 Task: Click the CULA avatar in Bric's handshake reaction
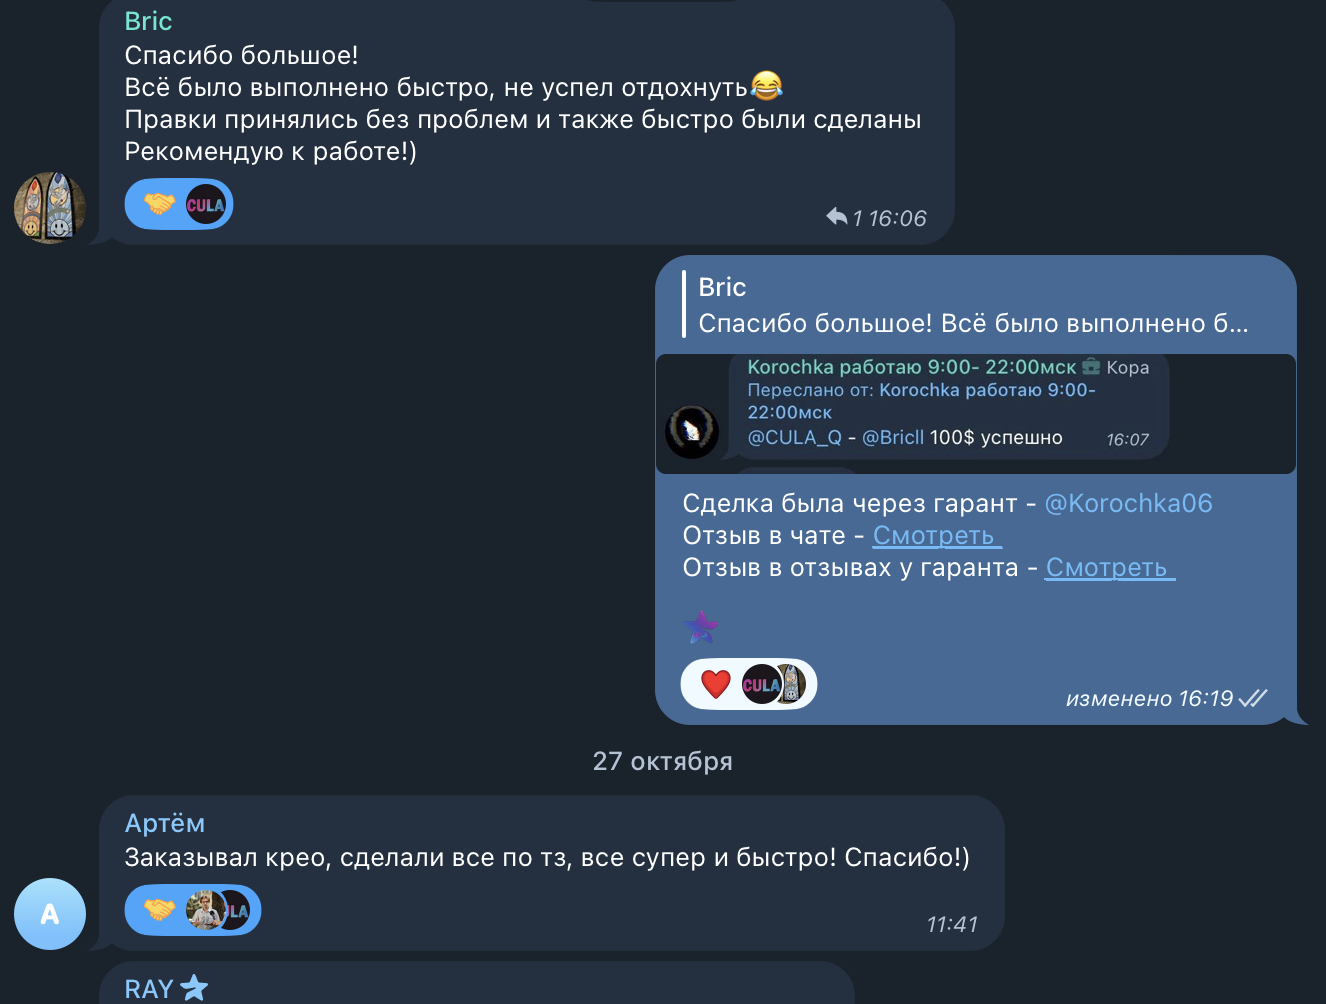click(x=206, y=205)
